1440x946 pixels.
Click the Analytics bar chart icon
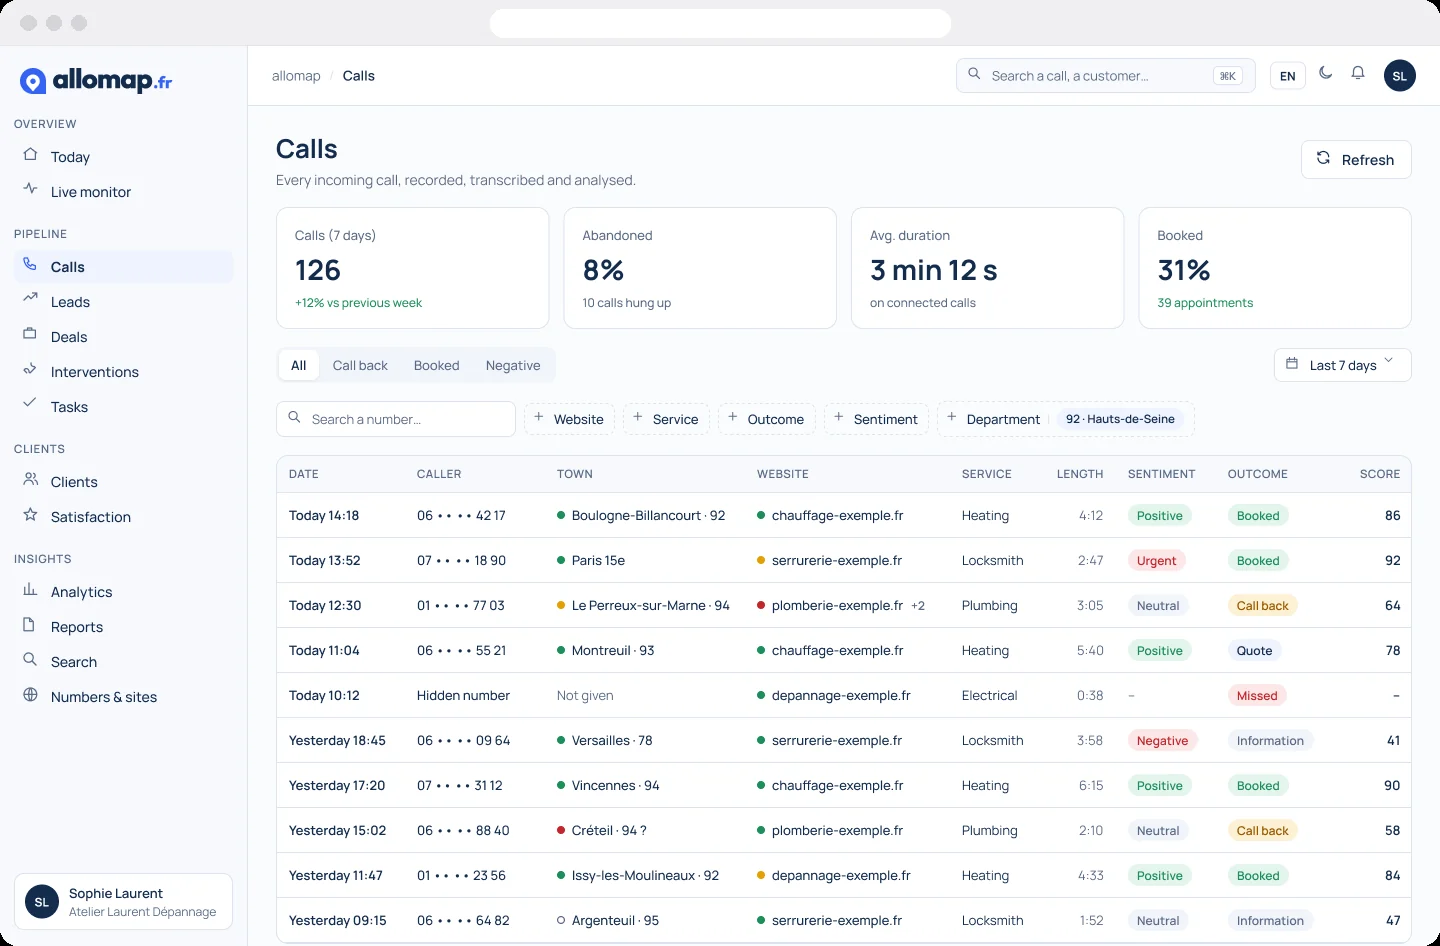click(x=30, y=589)
